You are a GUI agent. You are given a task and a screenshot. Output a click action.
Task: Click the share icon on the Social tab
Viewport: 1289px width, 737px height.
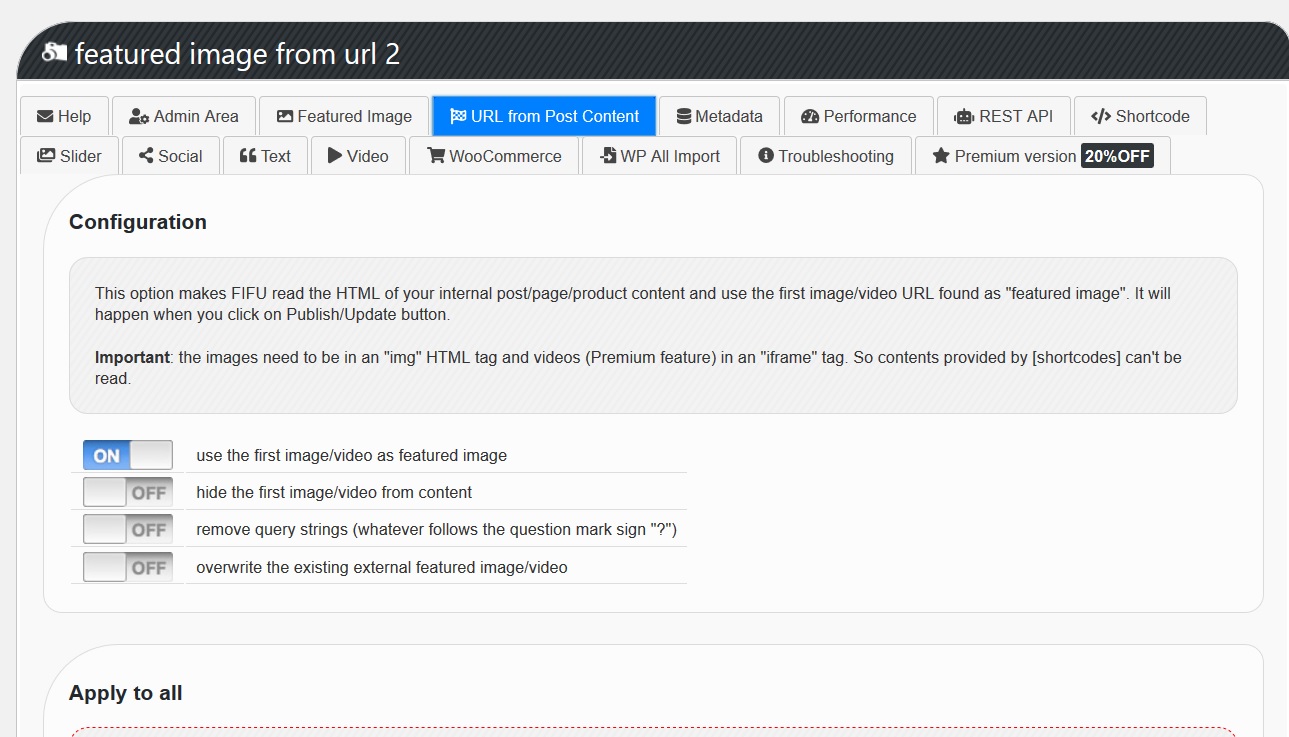146,156
